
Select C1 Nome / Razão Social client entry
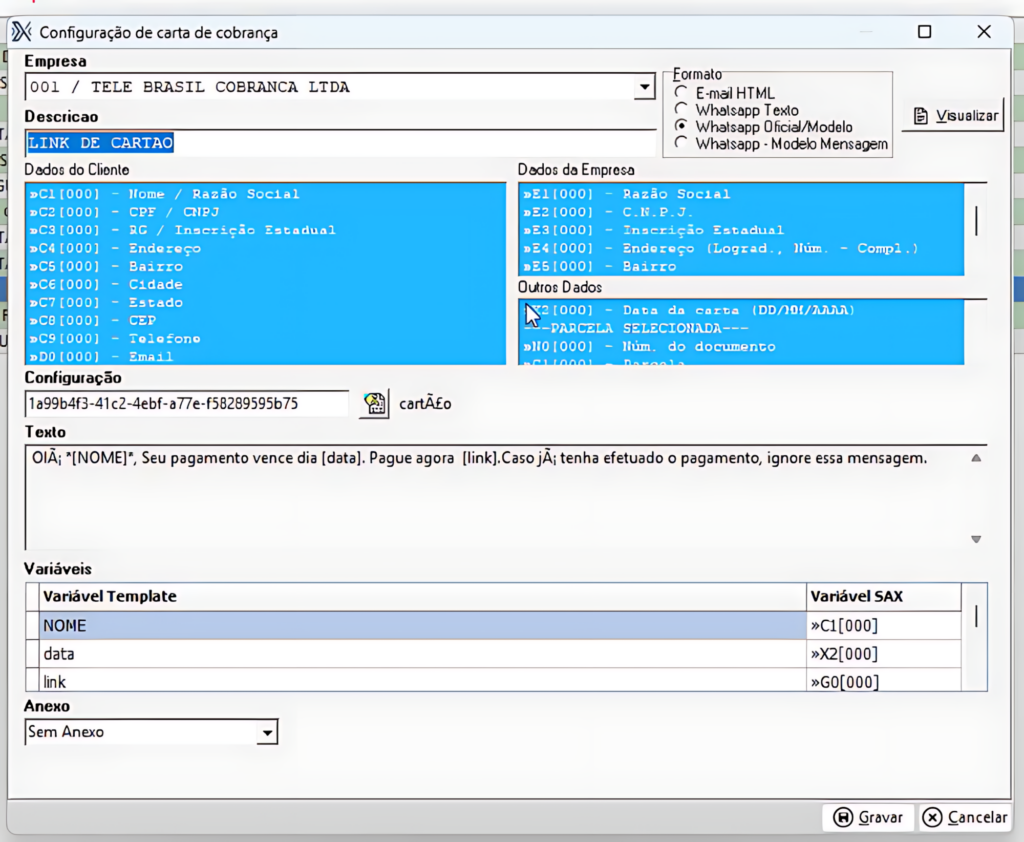[265, 194]
